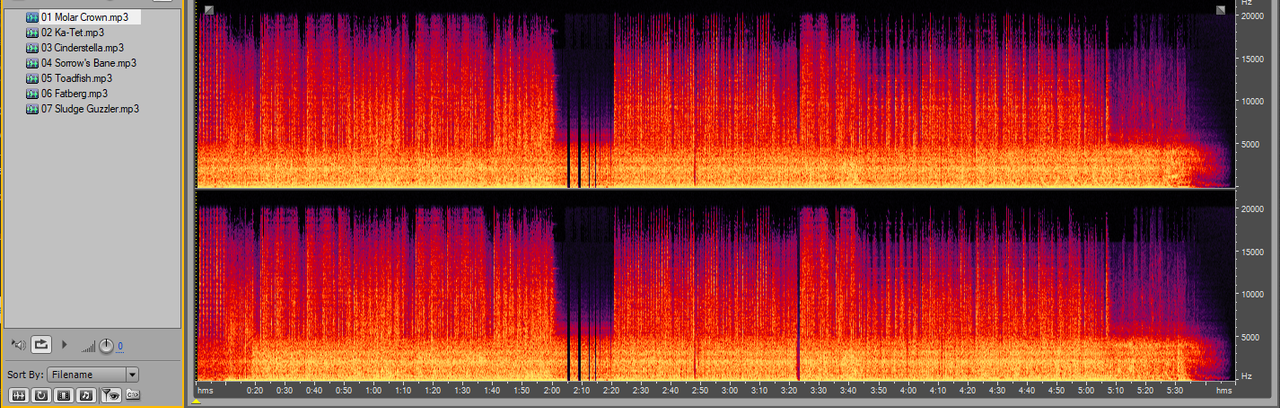Click waveform icon beside 02 Ka-Tet.mp3
The height and width of the screenshot is (408, 1280).
pyautogui.click(x=32, y=32)
